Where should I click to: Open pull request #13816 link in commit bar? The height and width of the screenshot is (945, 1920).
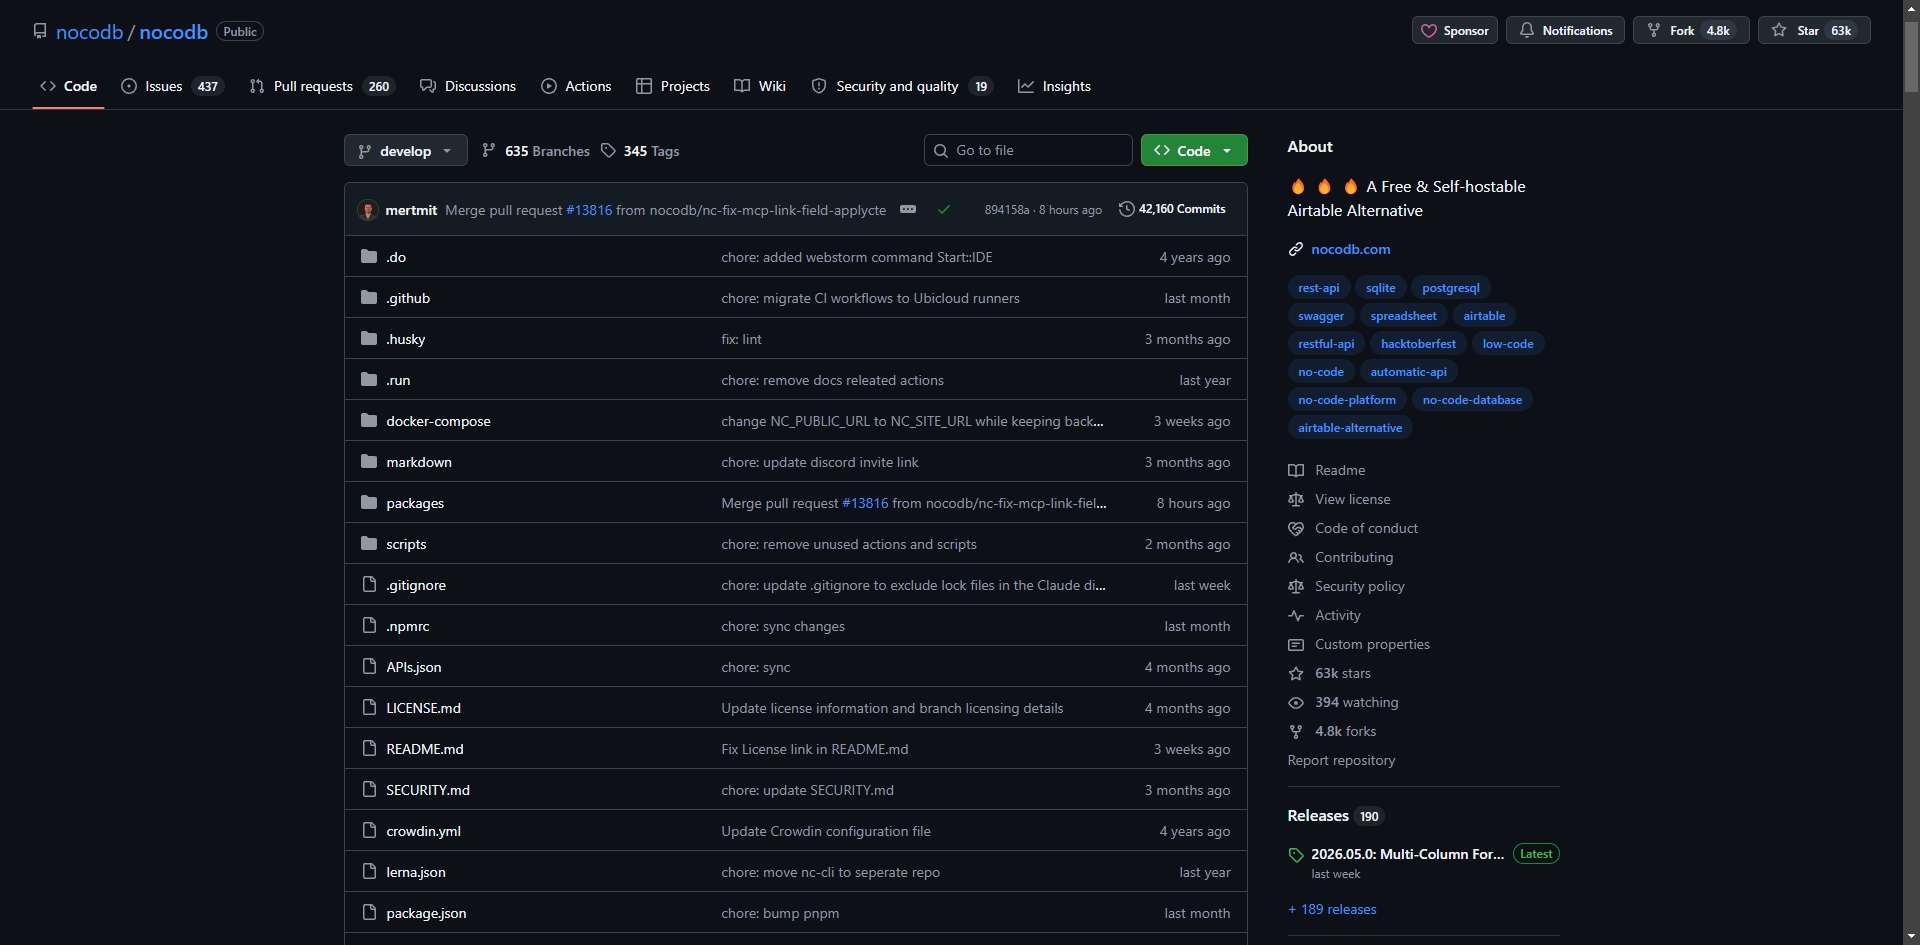click(x=589, y=210)
